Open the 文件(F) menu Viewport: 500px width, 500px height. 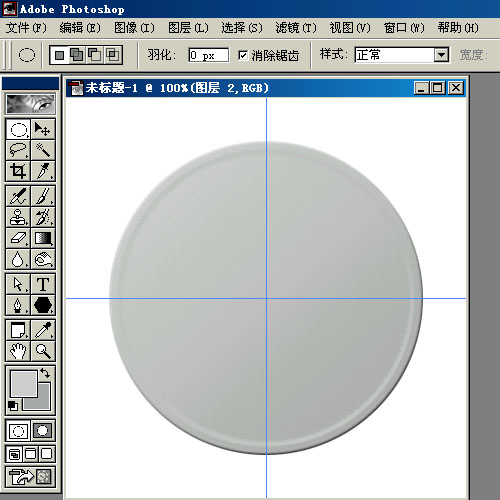(x=26, y=28)
